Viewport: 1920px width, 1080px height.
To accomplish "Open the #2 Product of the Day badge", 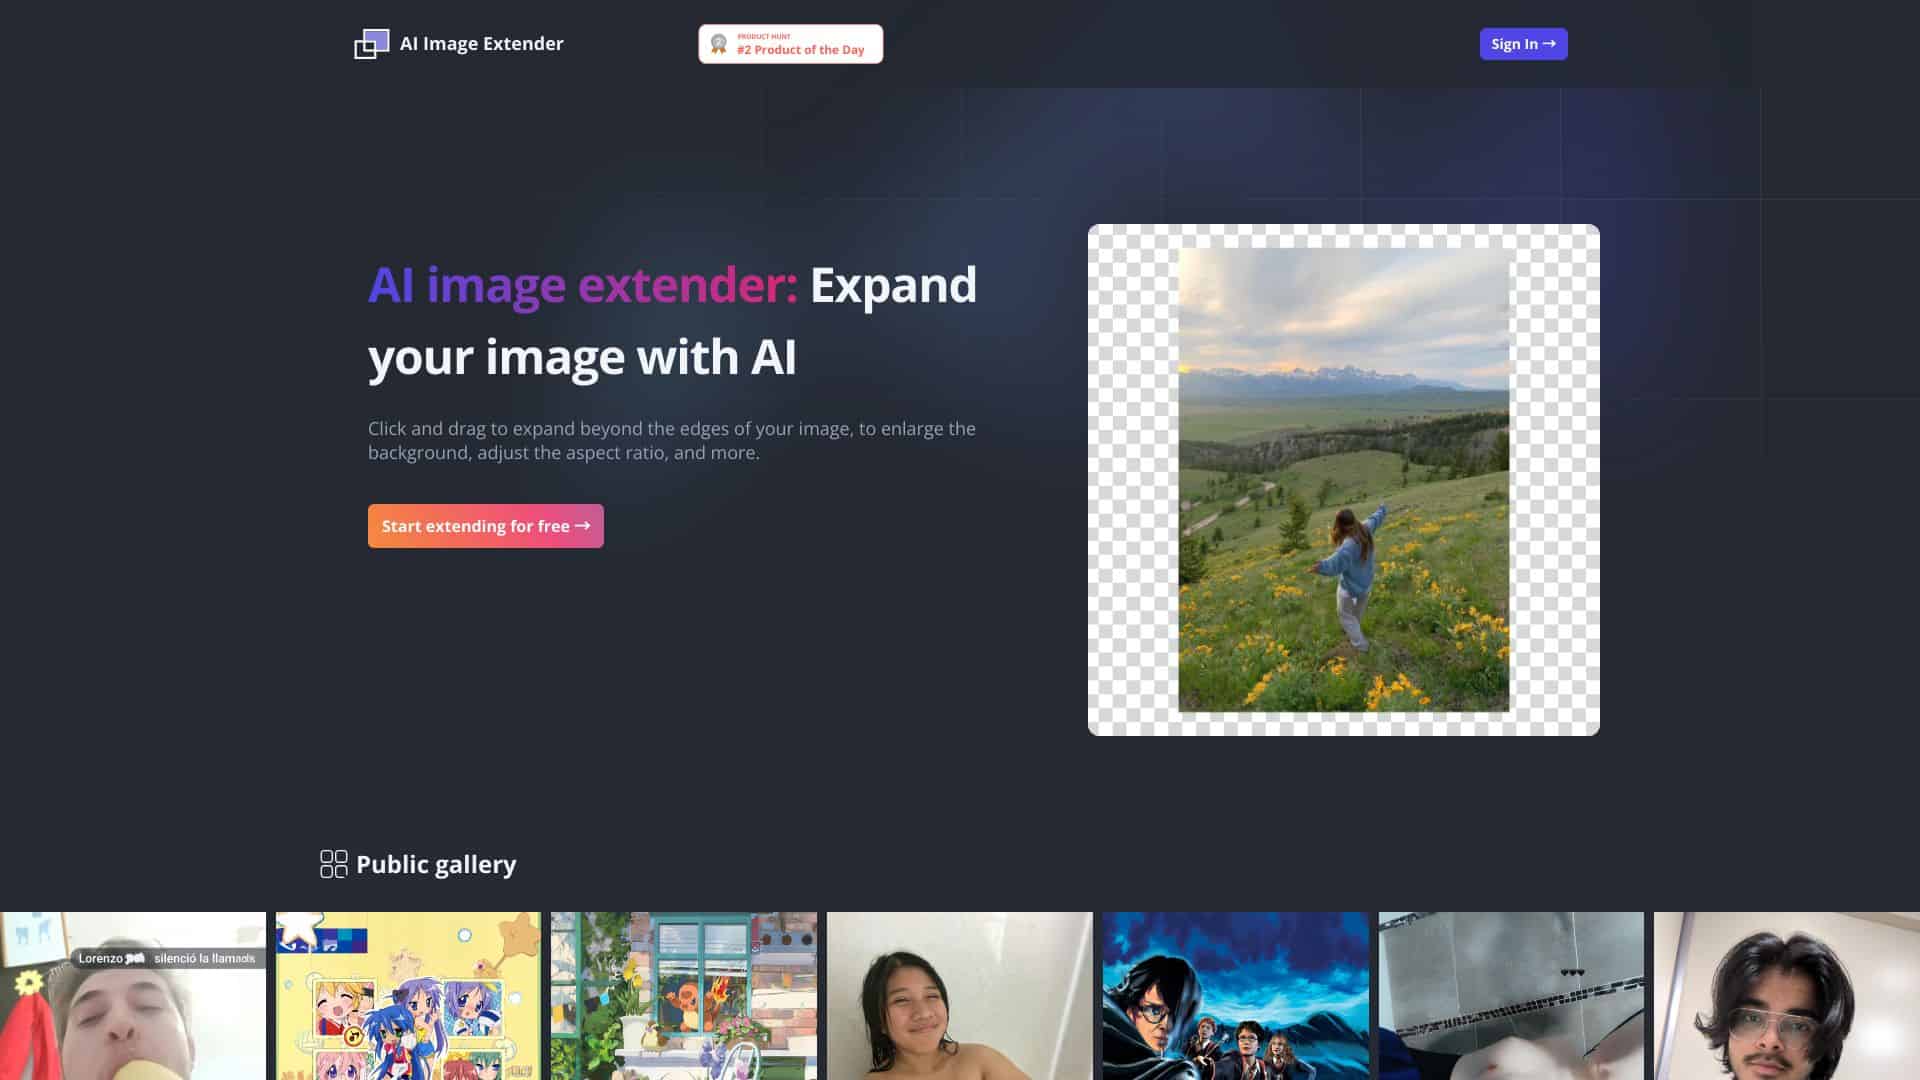I will click(x=790, y=44).
